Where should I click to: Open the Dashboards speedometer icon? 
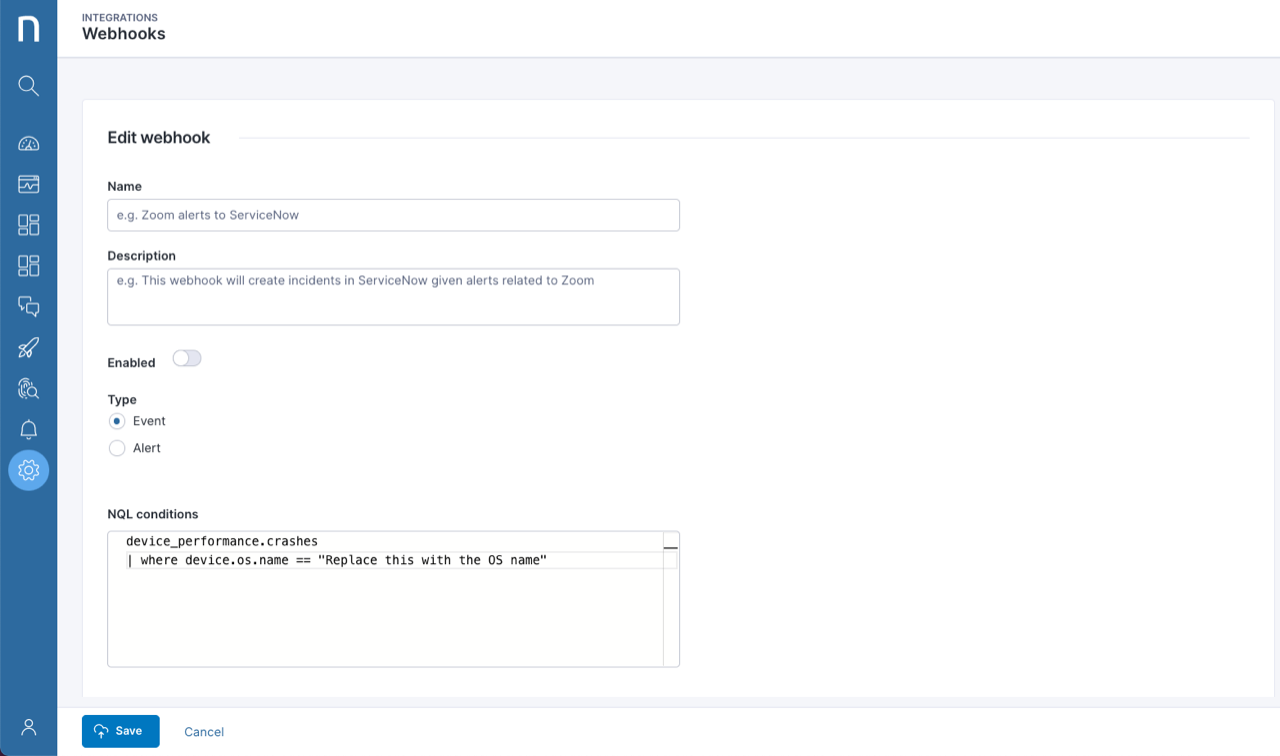point(28,143)
